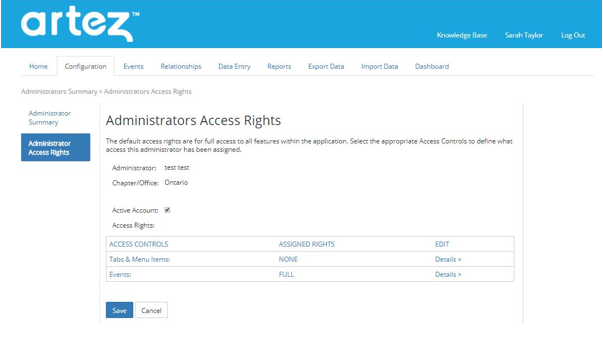Switch to the Reports tab
The image size is (603, 360).
(279, 66)
